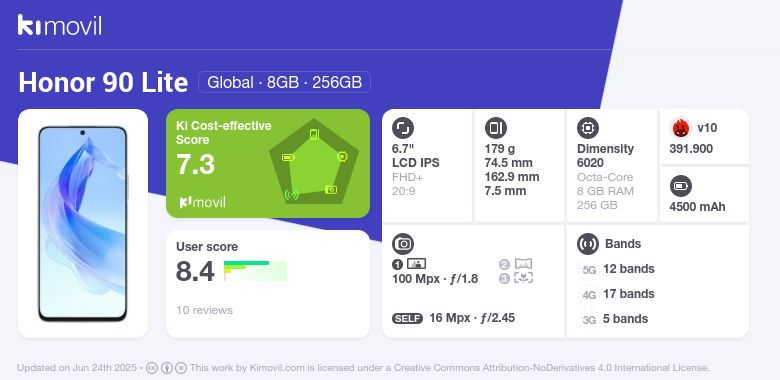This screenshot has width=780, height=380.
Task: Click the 5G 12 bands entry
Action: coord(617,270)
